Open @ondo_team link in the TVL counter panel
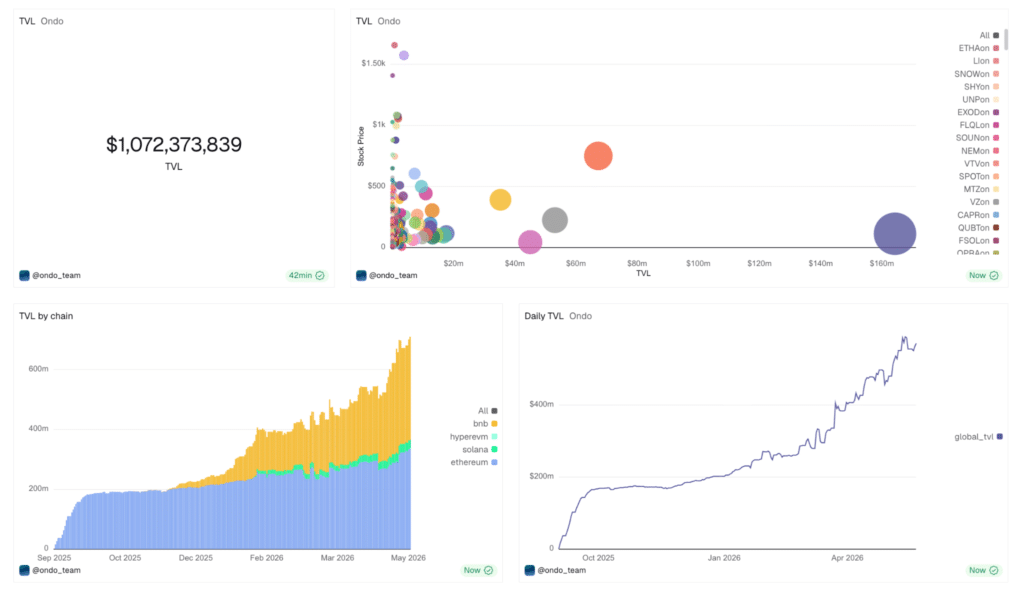 coord(57,276)
